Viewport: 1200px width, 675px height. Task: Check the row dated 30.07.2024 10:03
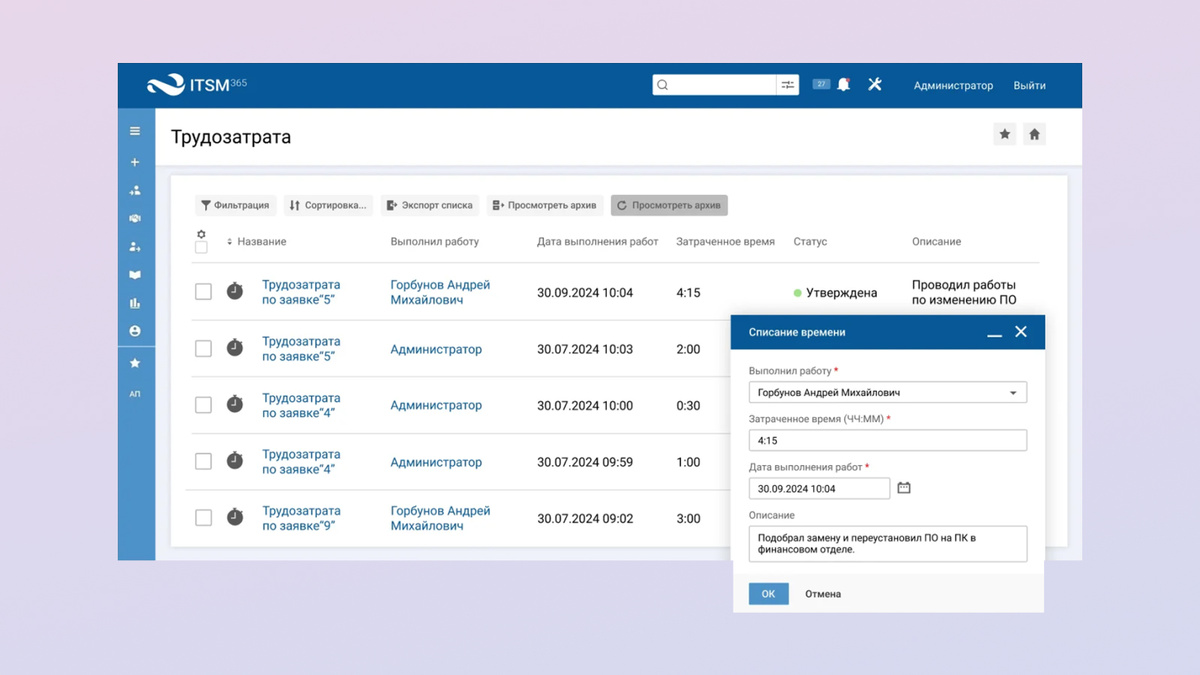(x=203, y=348)
